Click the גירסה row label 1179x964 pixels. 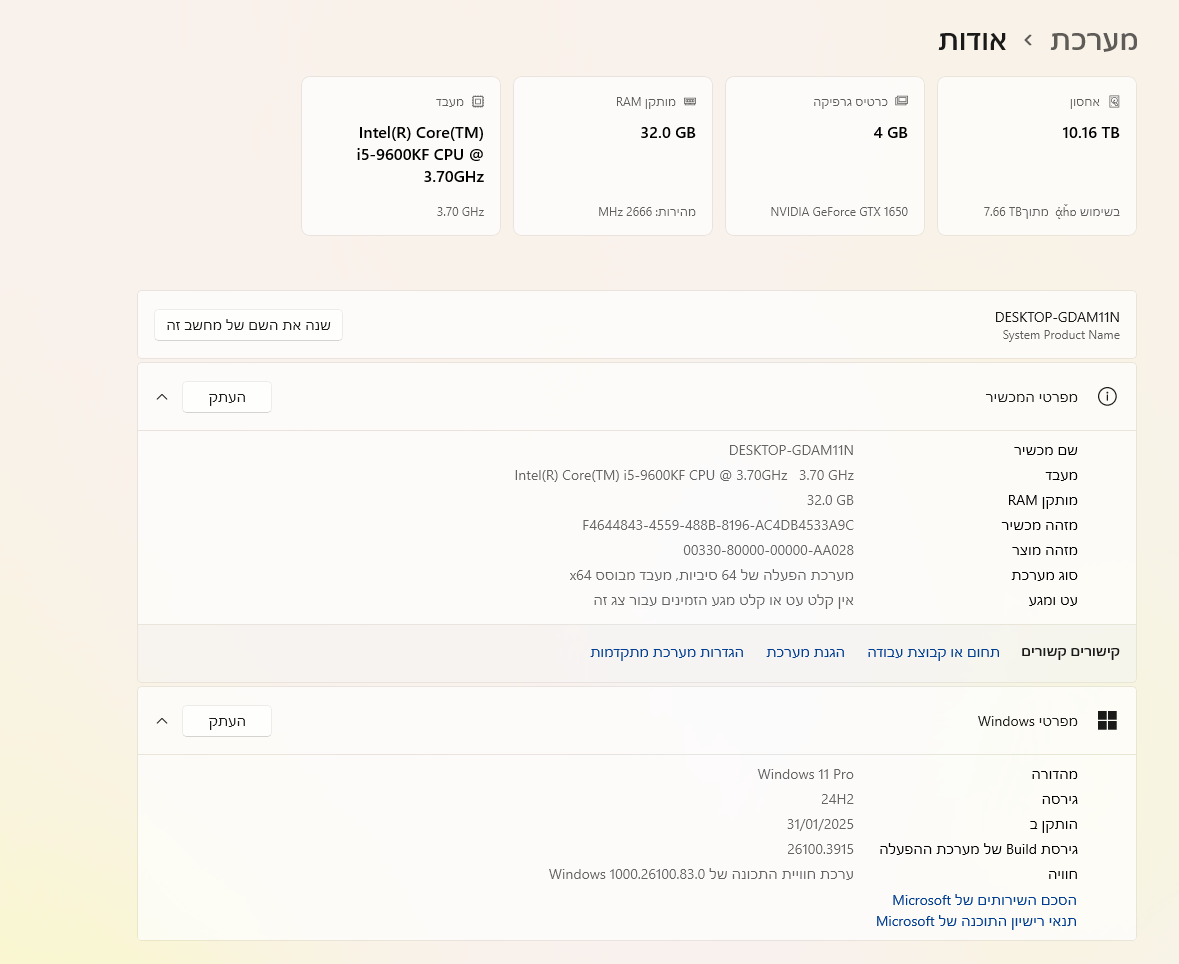pos(1059,799)
